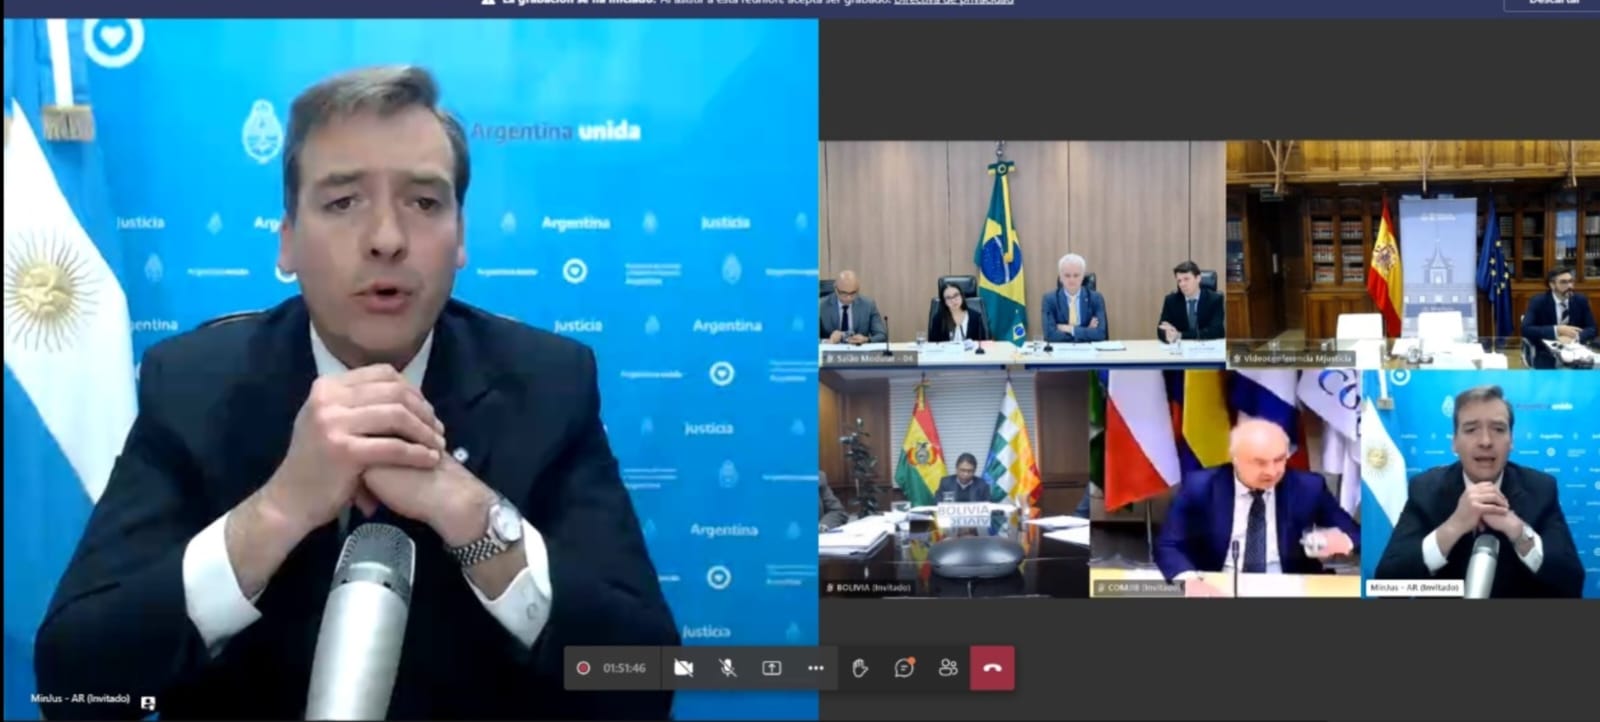Select the small MinJus - AR video tile
The image size is (1600, 722).
point(1481,484)
